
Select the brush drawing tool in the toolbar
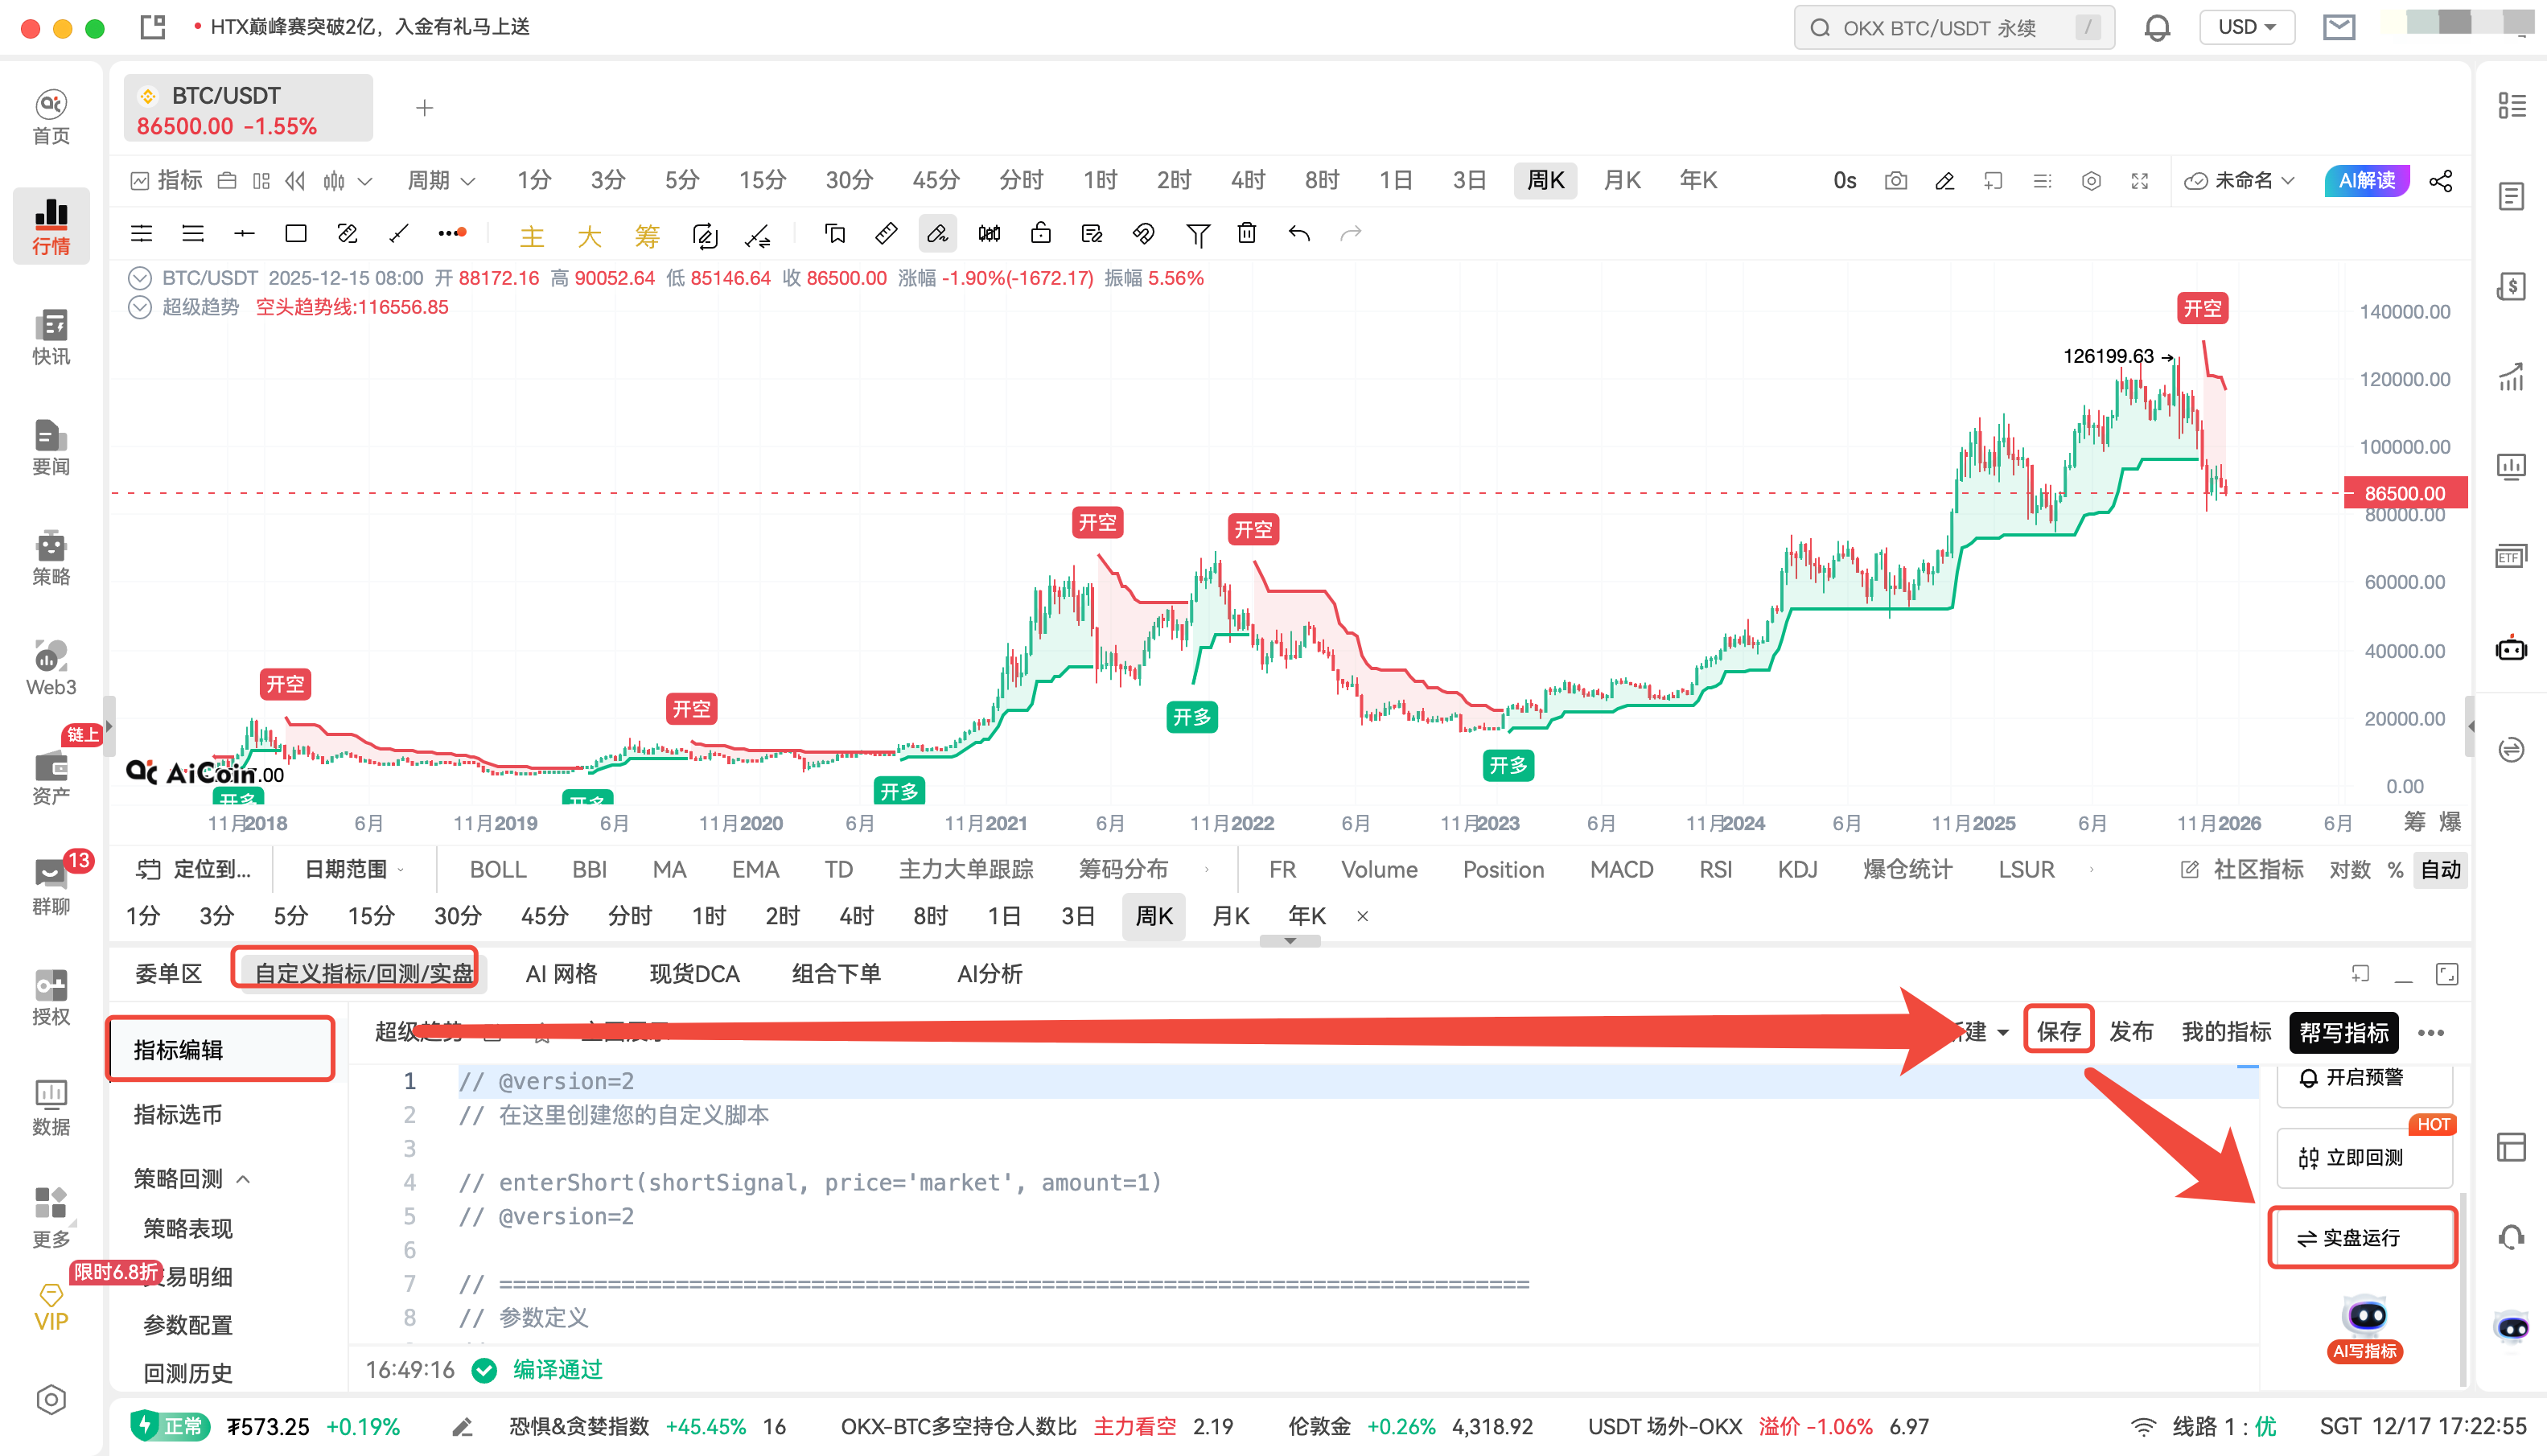(938, 233)
